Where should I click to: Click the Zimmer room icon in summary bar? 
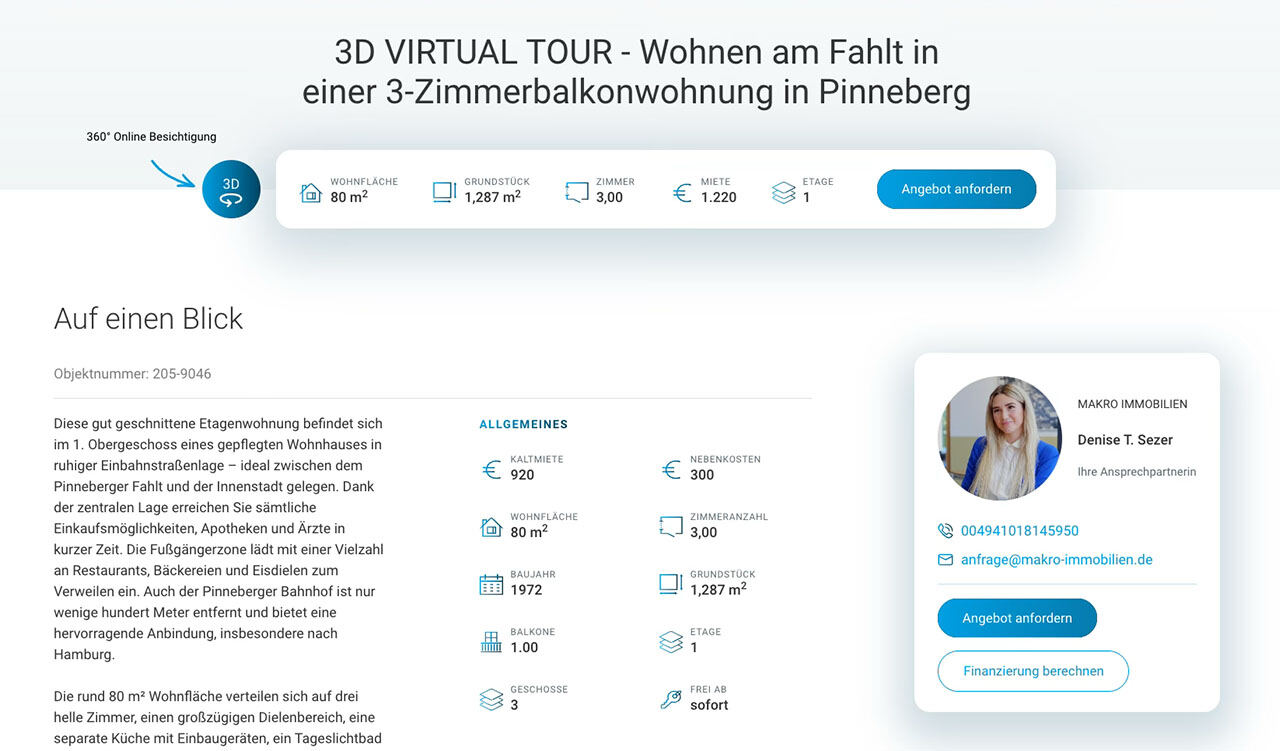(x=577, y=192)
